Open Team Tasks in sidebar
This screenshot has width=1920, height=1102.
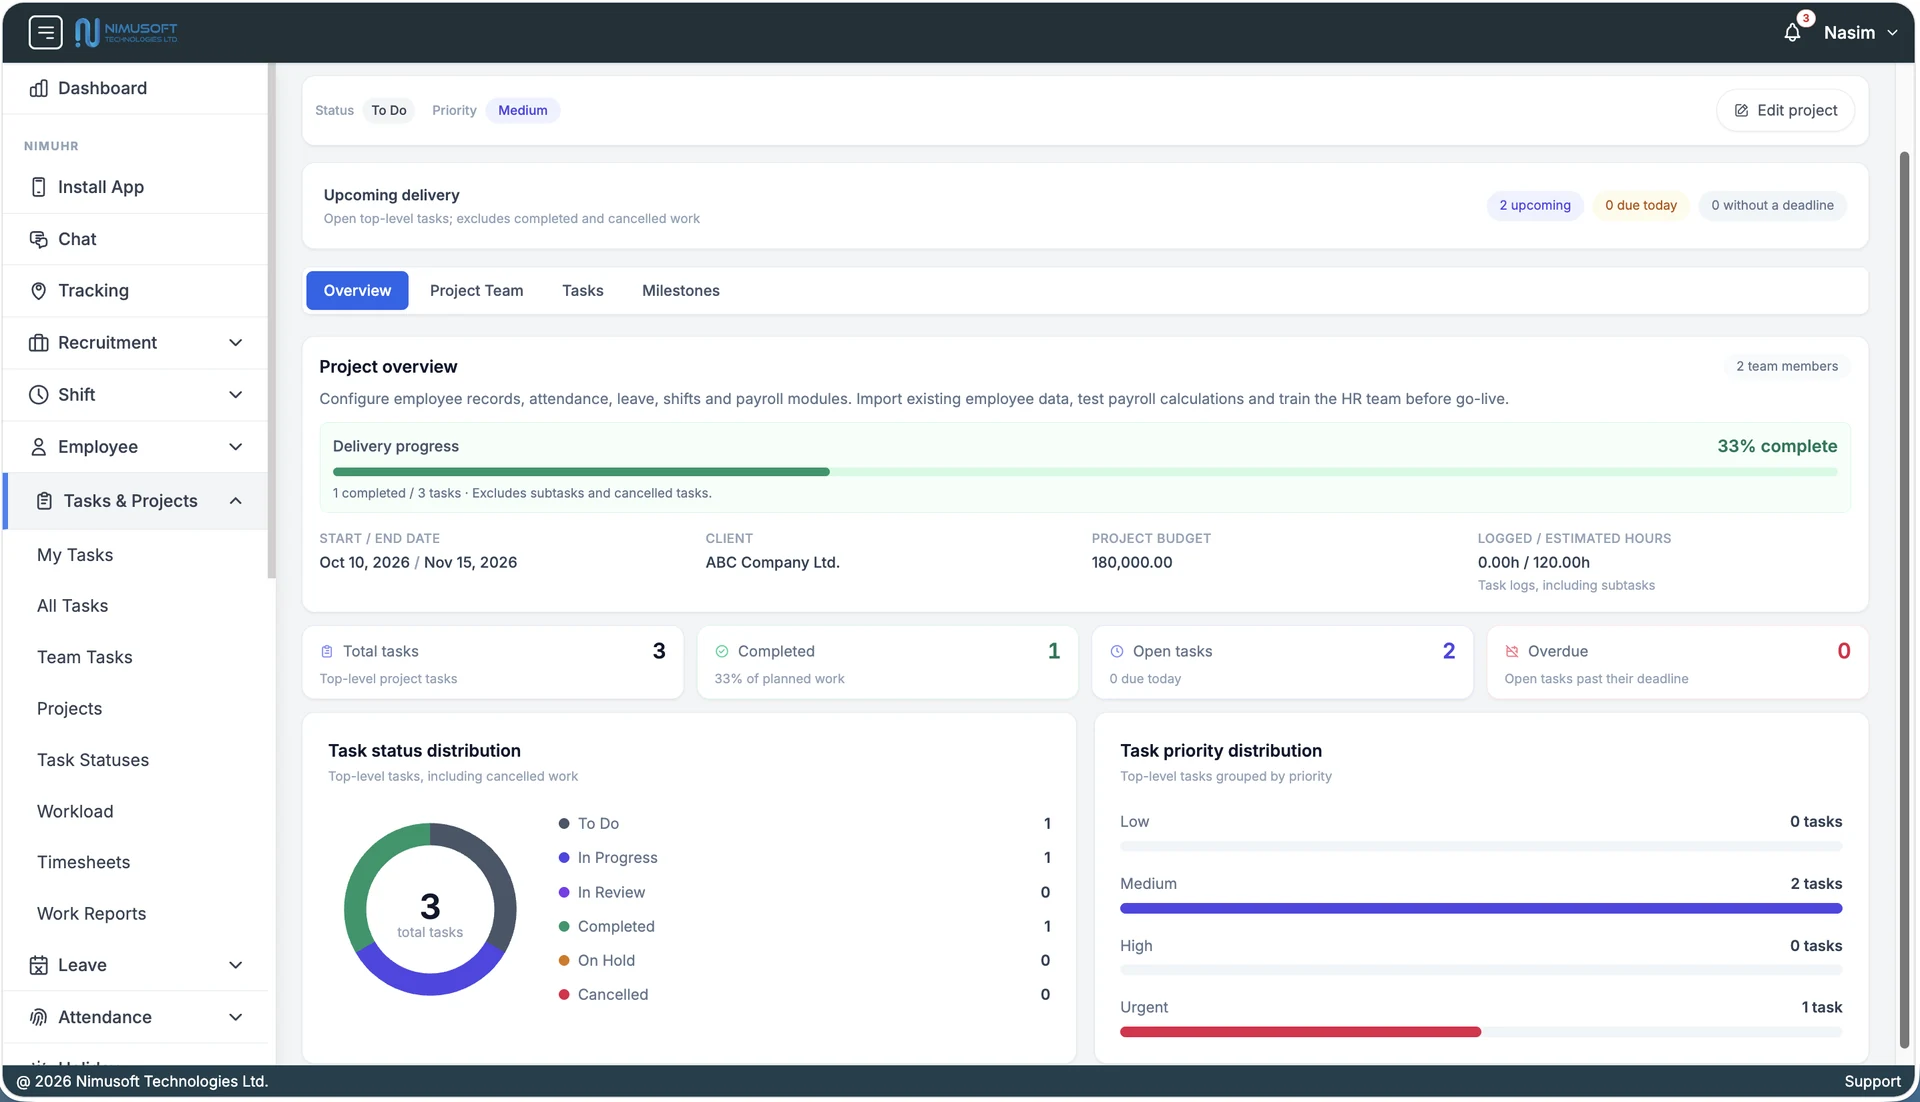[85, 657]
